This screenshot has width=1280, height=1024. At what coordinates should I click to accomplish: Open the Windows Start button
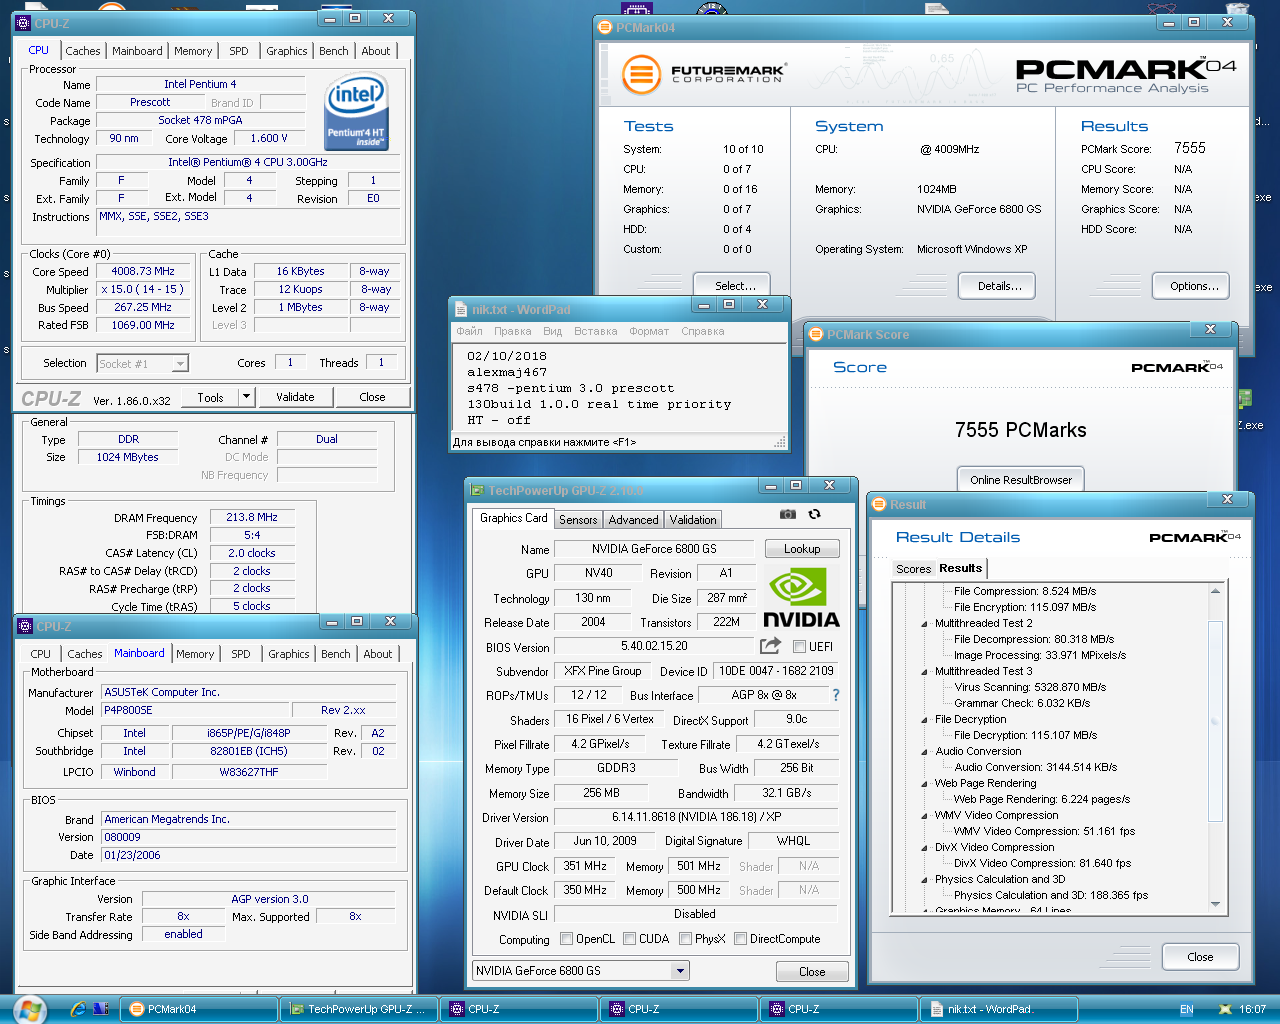pos(29,1009)
